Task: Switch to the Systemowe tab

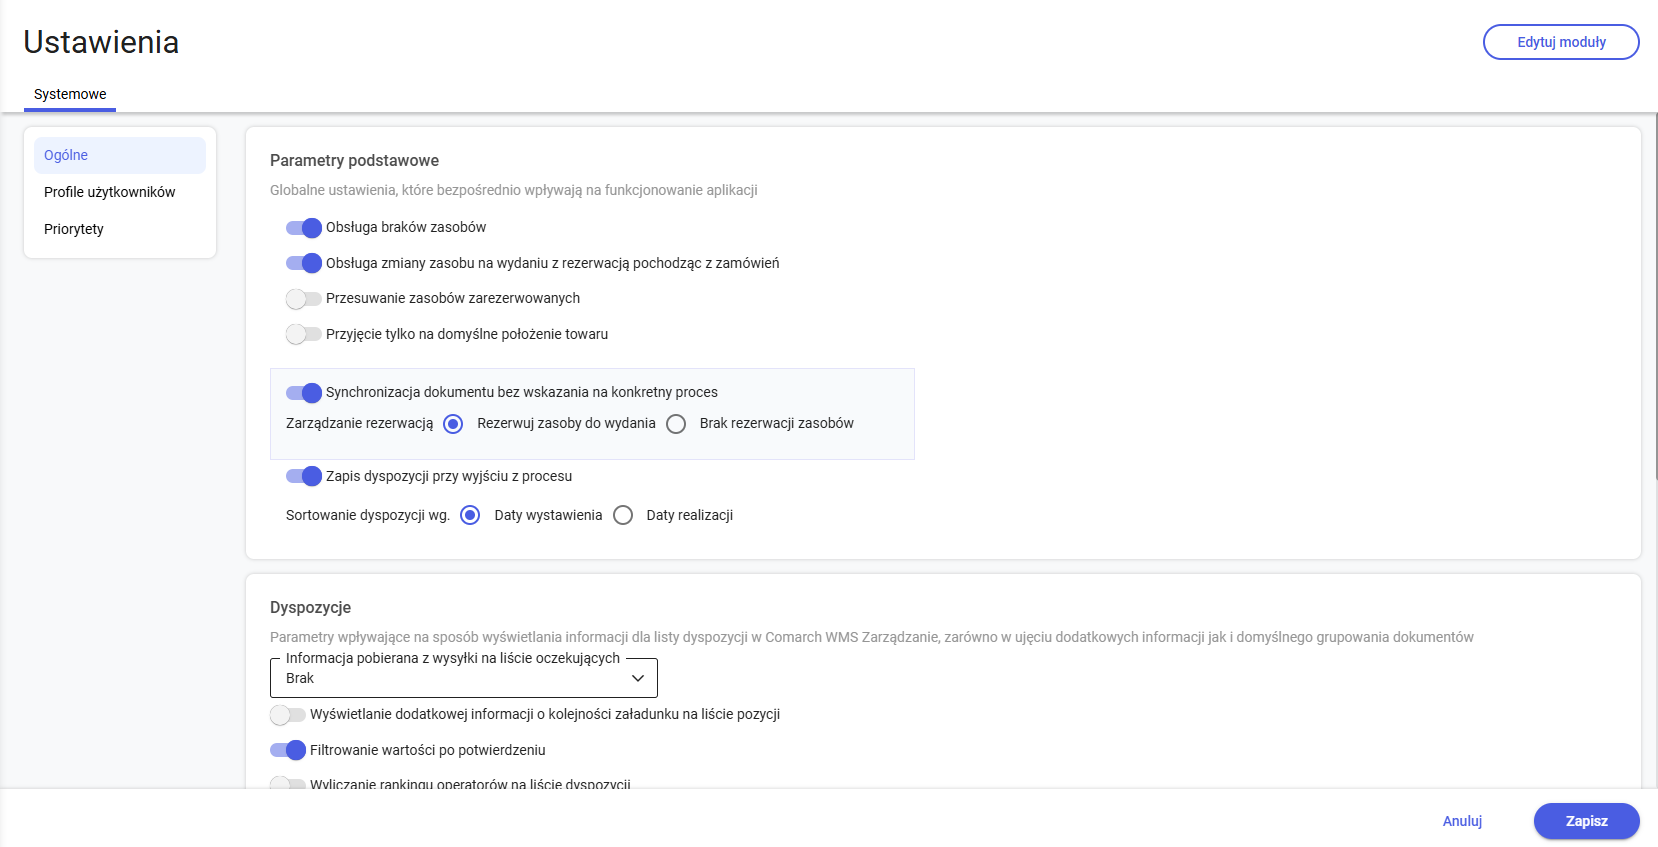Action: tap(70, 94)
